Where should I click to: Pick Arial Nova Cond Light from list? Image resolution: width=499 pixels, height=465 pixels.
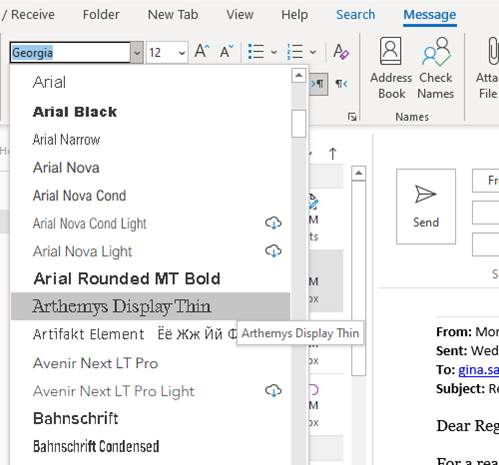pyautogui.click(x=150, y=224)
